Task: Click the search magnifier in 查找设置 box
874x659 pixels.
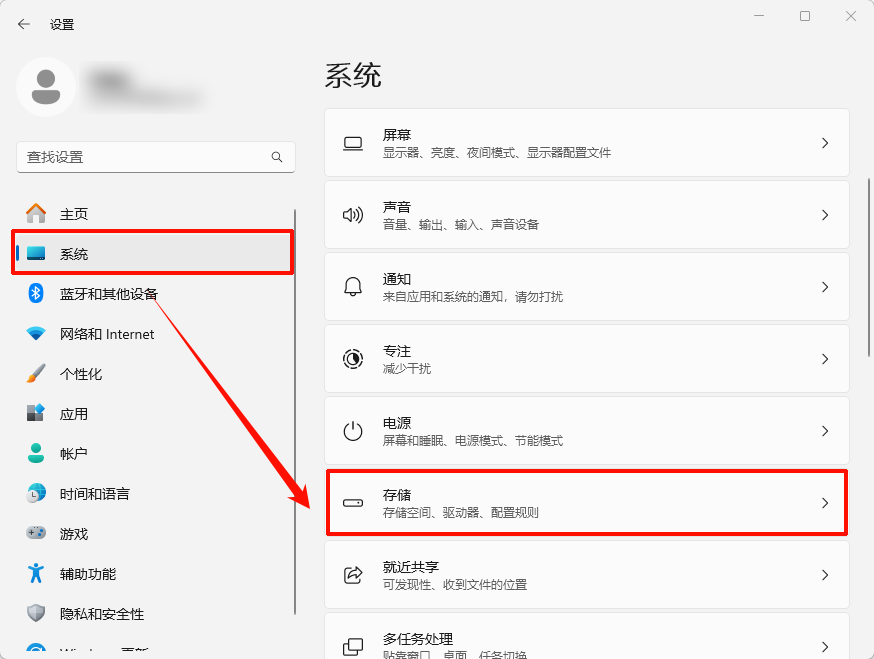Action: click(276, 157)
